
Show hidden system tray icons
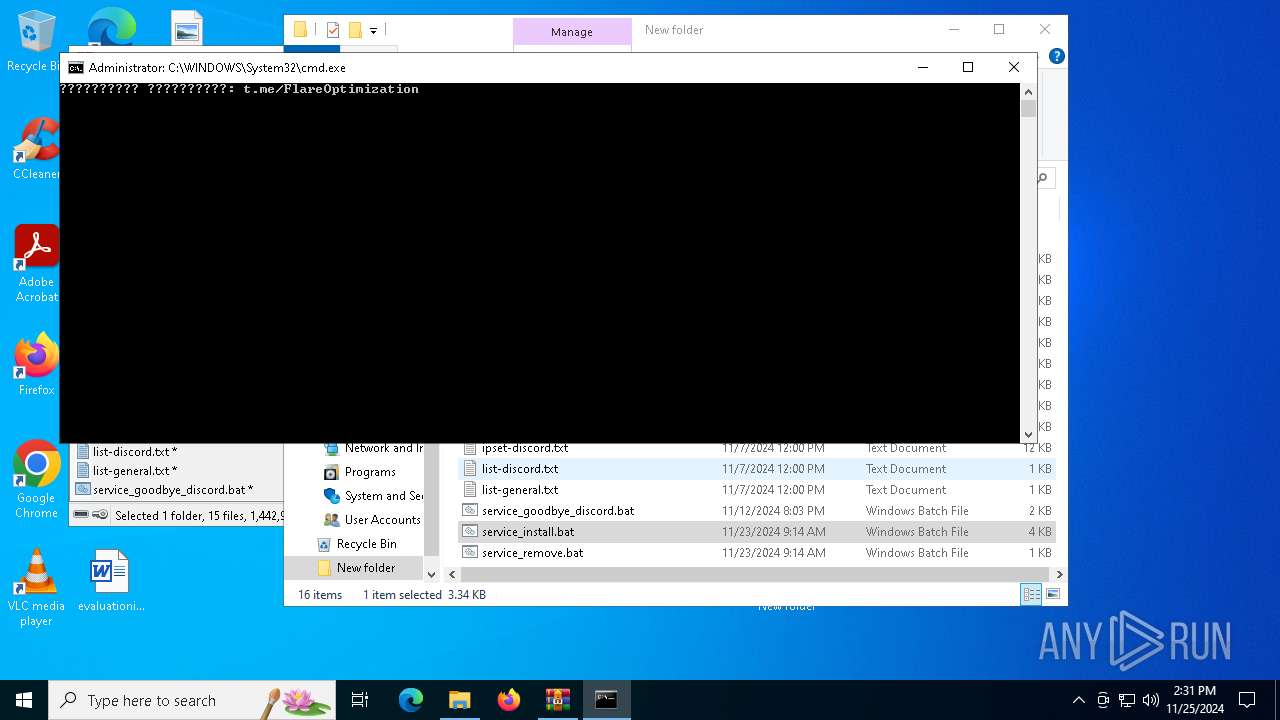coord(1078,700)
